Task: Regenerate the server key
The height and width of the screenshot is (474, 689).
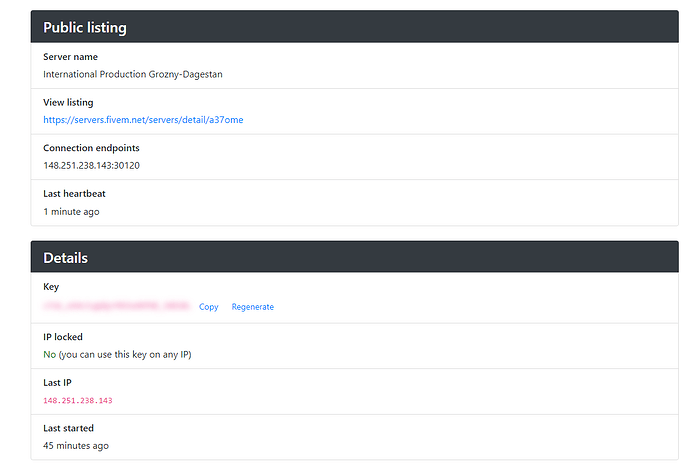Action: [x=252, y=307]
